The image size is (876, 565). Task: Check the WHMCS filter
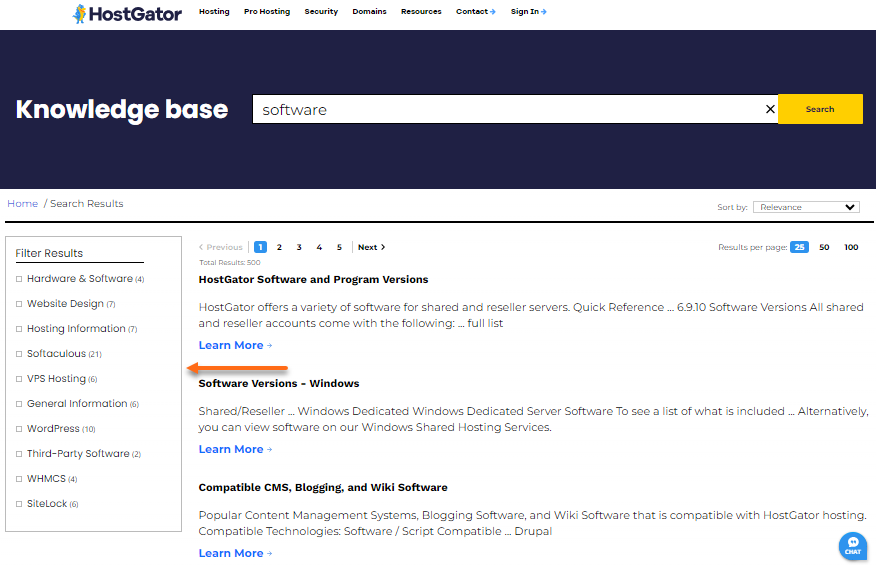pyautogui.click(x=19, y=479)
